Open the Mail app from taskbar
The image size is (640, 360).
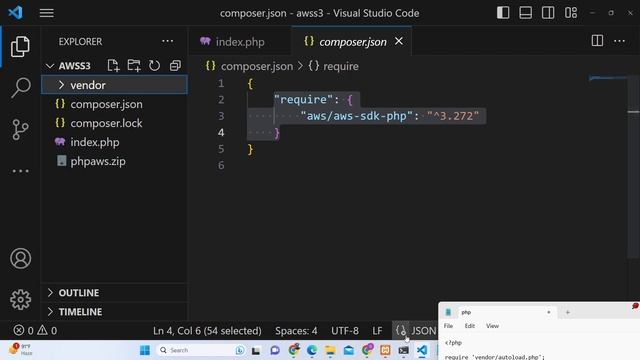(349, 350)
